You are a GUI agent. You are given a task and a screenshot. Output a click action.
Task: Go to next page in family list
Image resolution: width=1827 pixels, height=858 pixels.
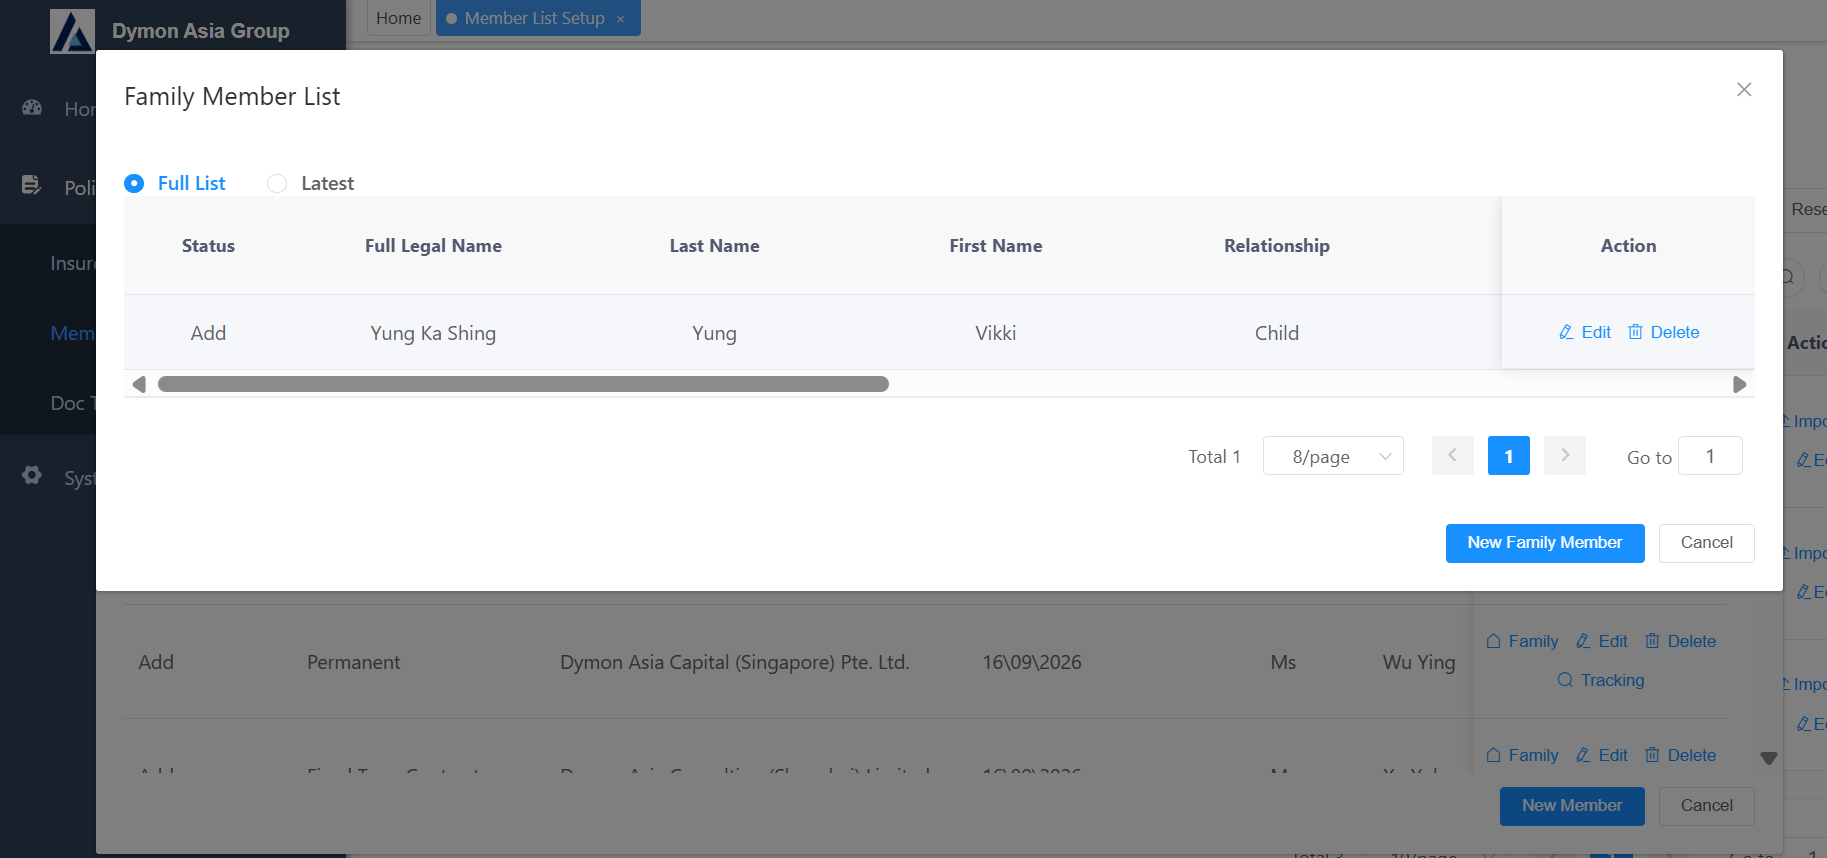tap(1565, 456)
